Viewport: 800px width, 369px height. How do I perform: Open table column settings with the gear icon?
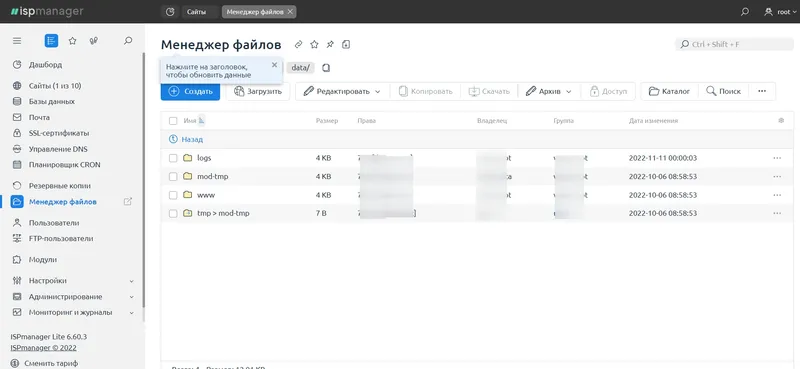pyautogui.click(x=781, y=121)
